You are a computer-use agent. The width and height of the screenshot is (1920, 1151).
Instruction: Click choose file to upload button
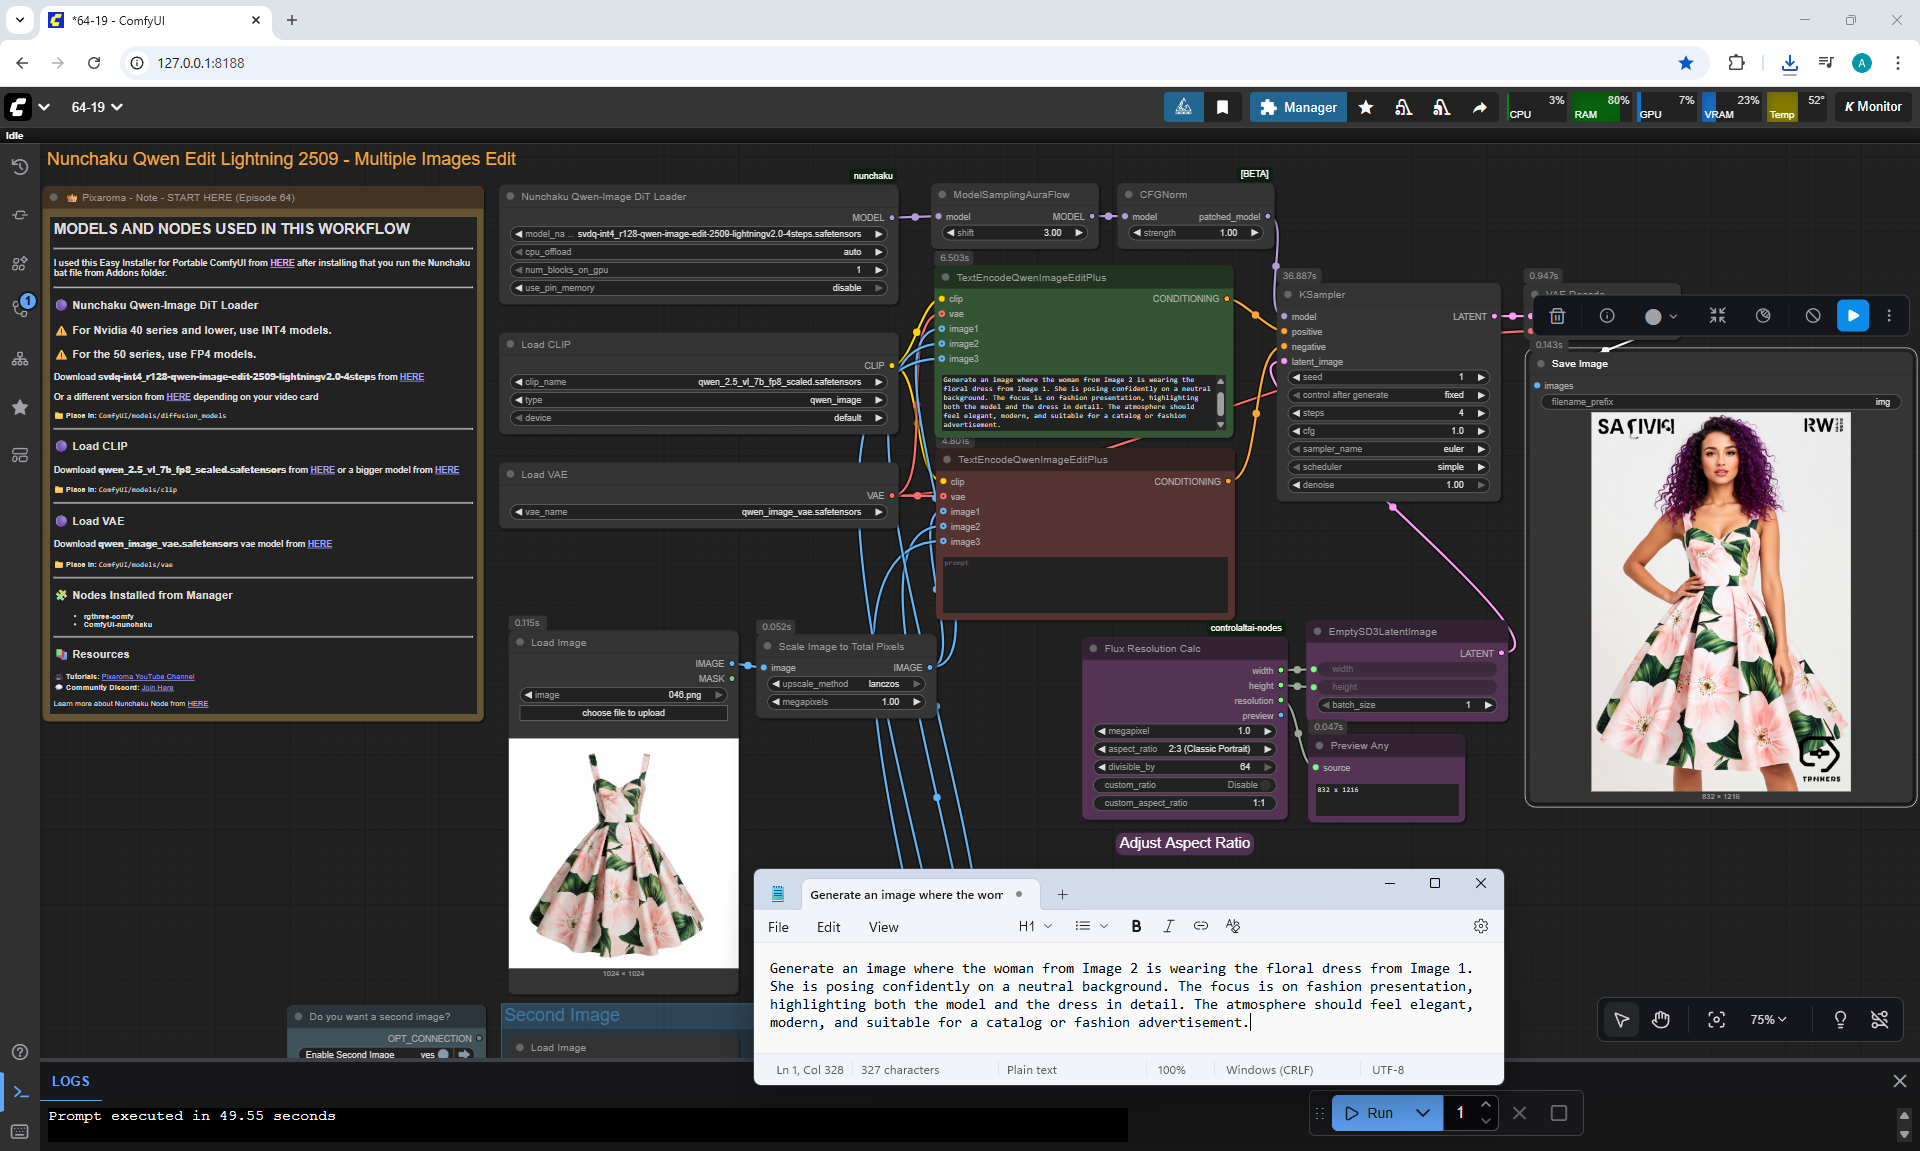pos(623,713)
